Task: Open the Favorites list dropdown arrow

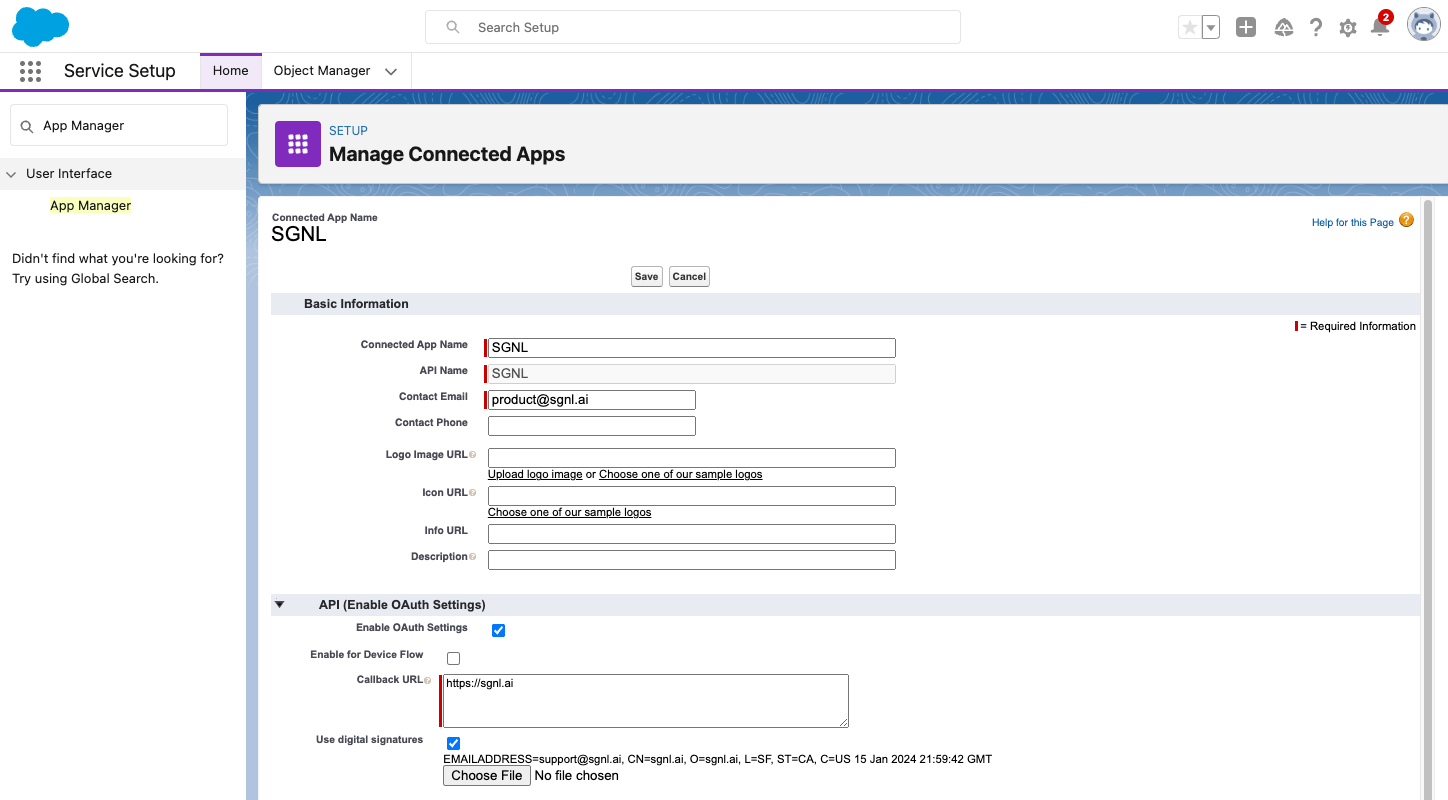Action: [x=1210, y=27]
